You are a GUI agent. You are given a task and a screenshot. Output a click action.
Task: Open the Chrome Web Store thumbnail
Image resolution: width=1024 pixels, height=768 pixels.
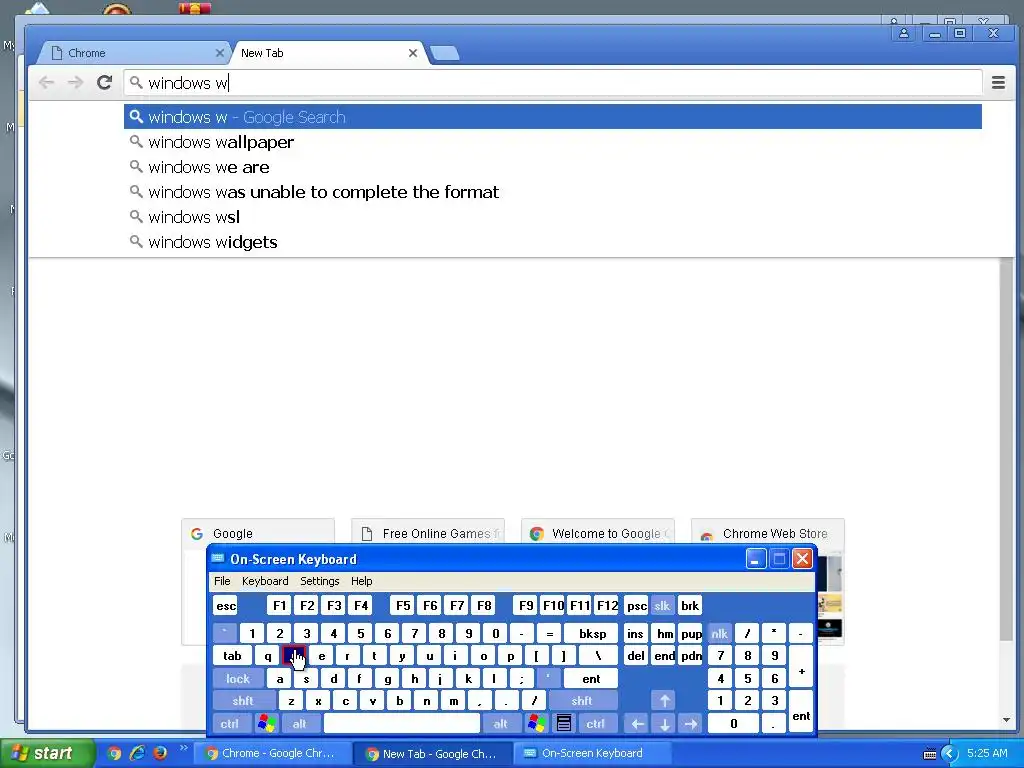point(767,533)
